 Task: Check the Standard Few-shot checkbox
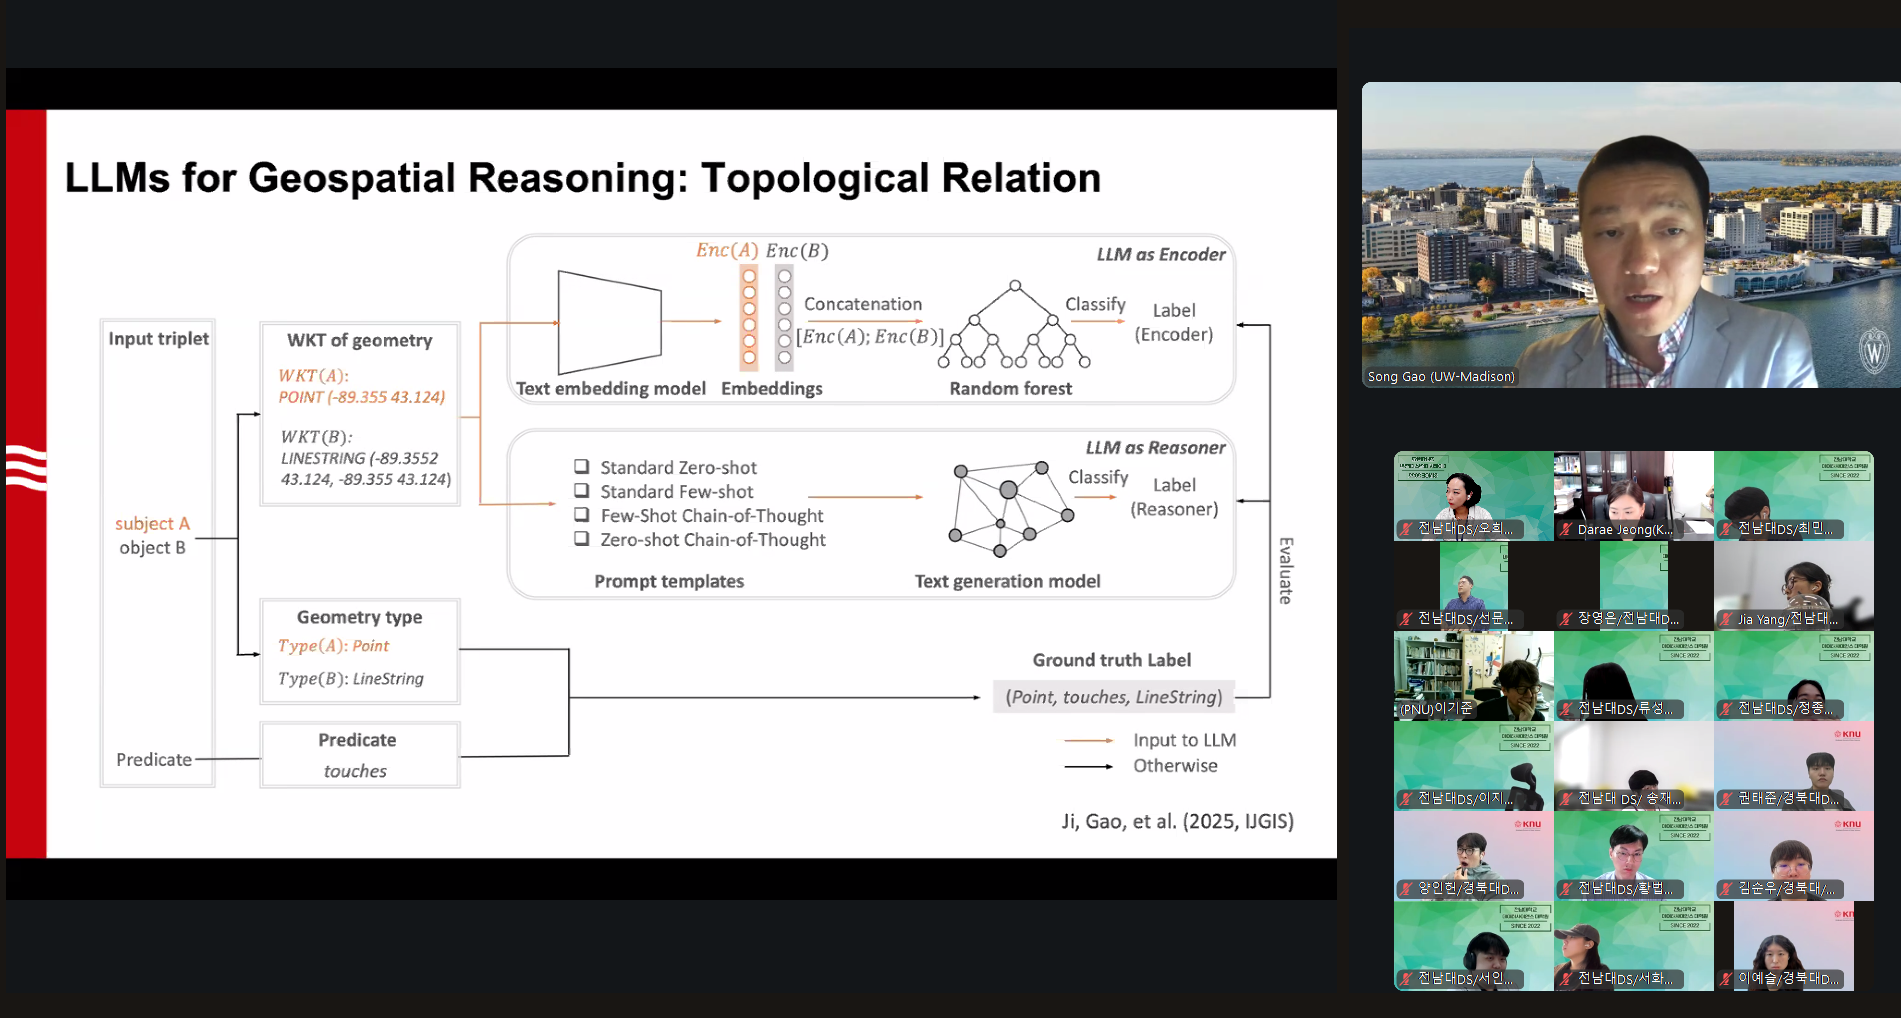(x=582, y=490)
